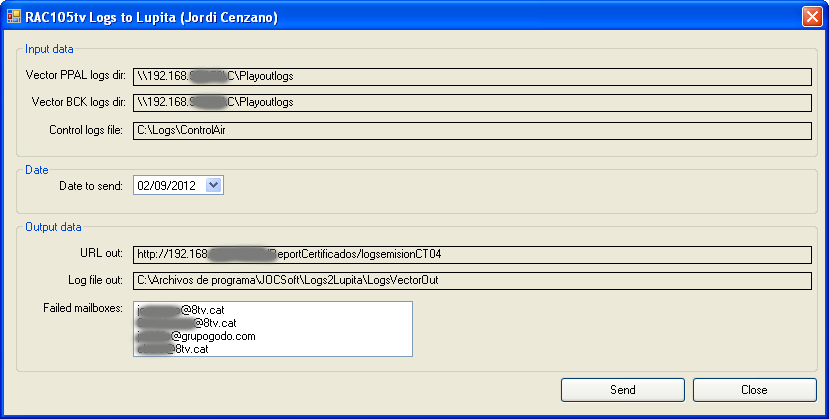Open the Date to send dropdown arrow
Viewport: 829px width, 419px height.
214,185
